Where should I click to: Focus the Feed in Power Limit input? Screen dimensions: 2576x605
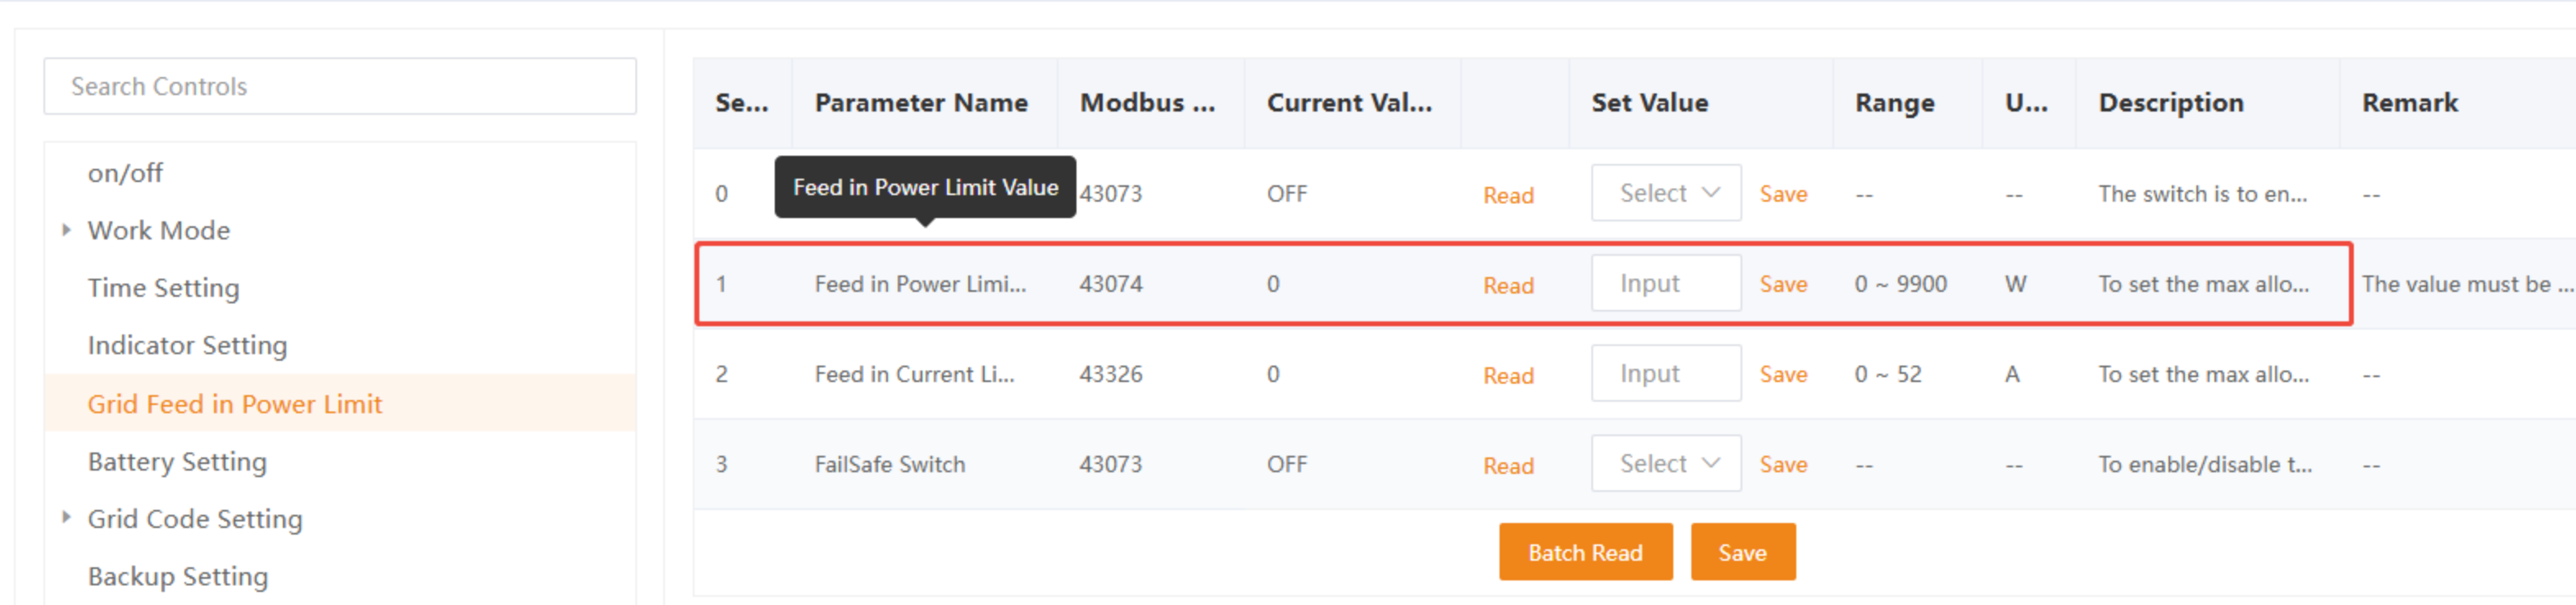1665,284
